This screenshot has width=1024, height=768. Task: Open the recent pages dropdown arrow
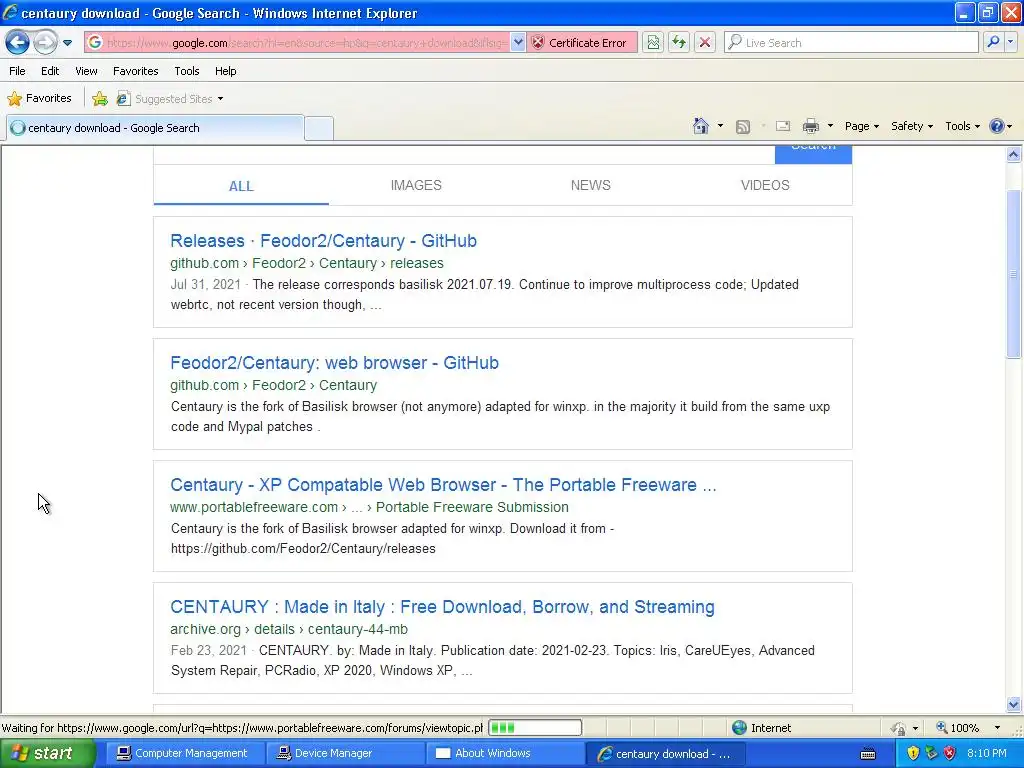(67, 43)
